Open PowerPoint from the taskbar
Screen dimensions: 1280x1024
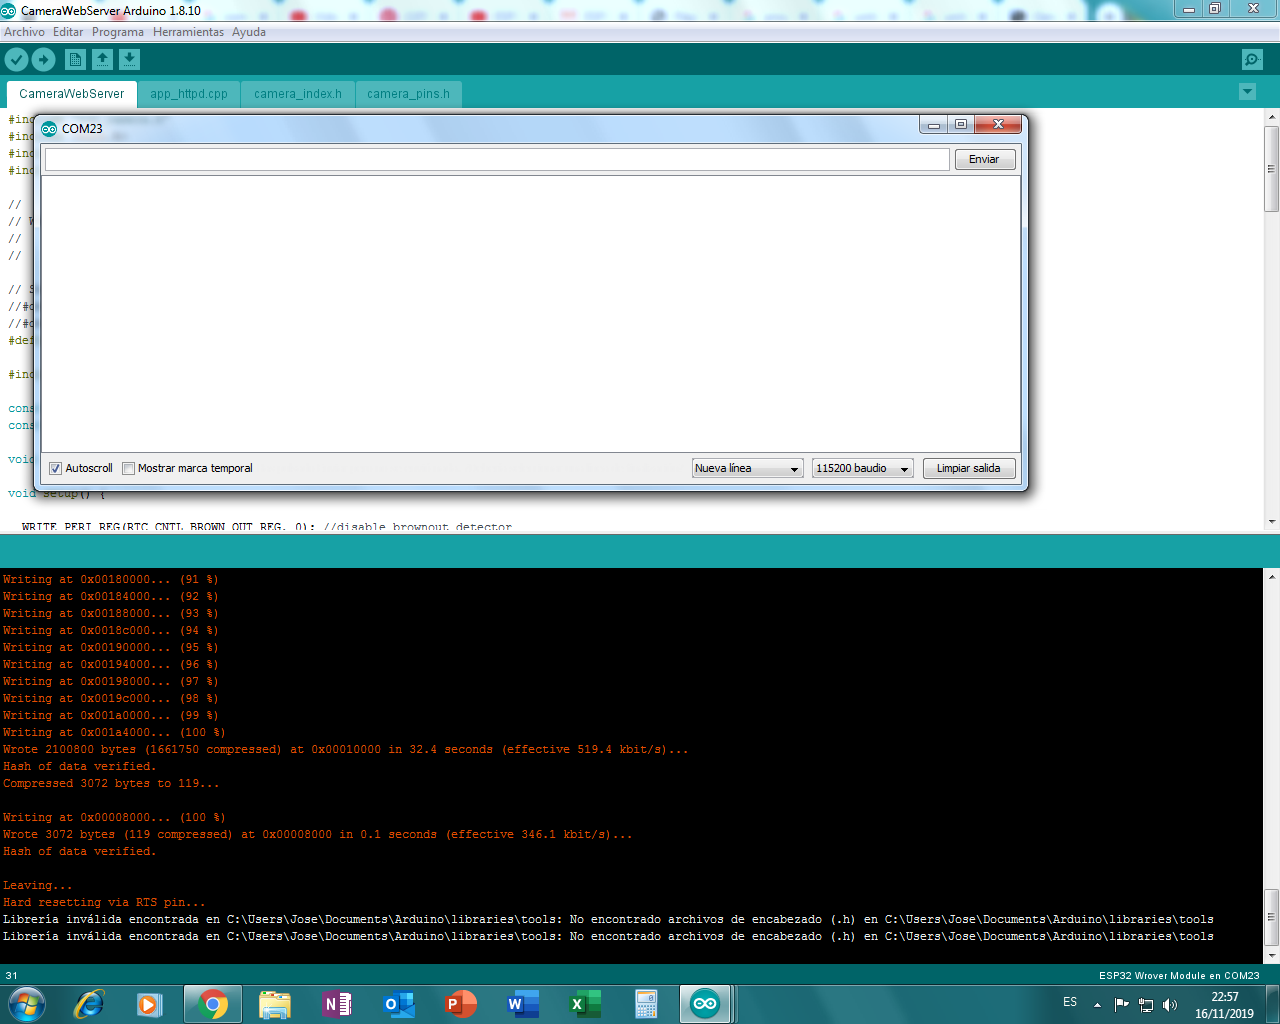tap(461, 1004)
